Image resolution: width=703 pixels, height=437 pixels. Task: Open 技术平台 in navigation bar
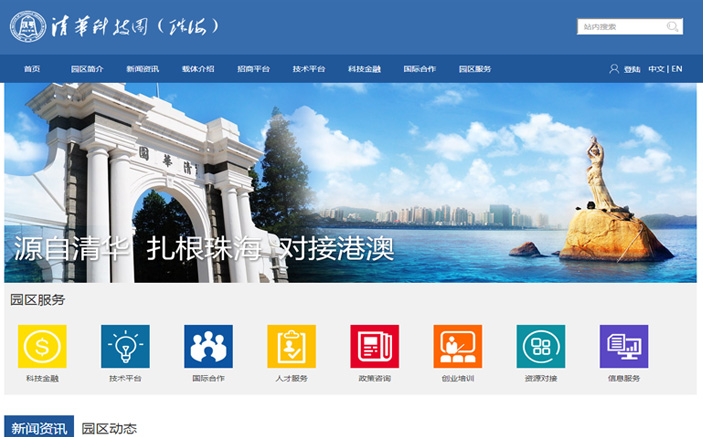point(309,69)
